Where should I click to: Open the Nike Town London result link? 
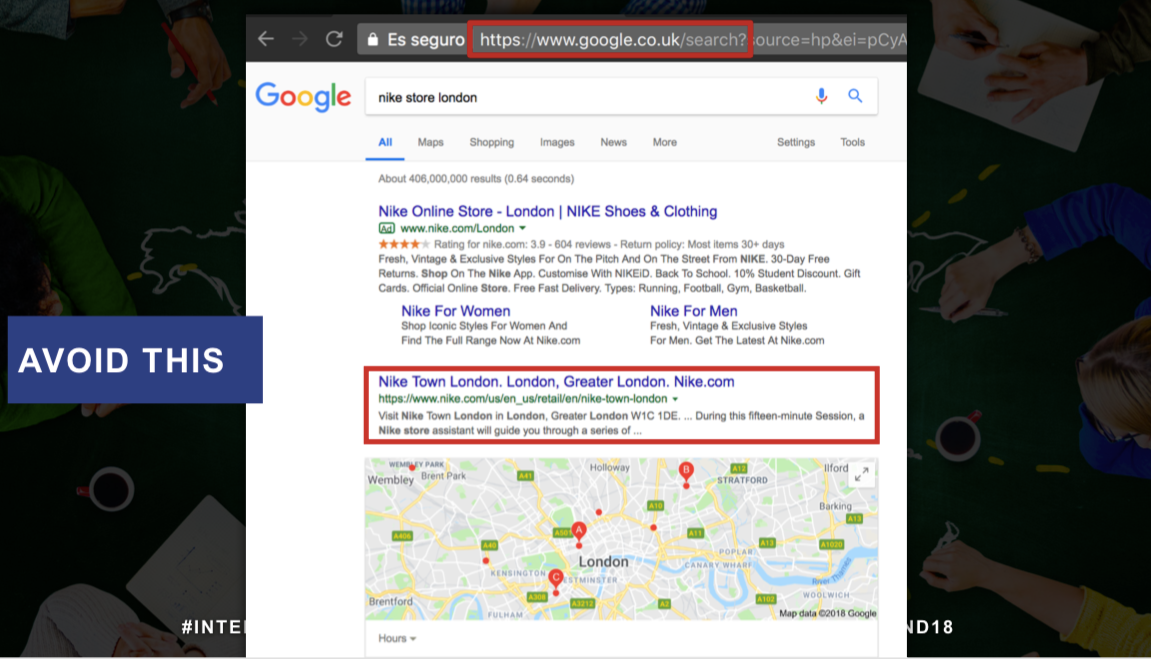(556, 382)
